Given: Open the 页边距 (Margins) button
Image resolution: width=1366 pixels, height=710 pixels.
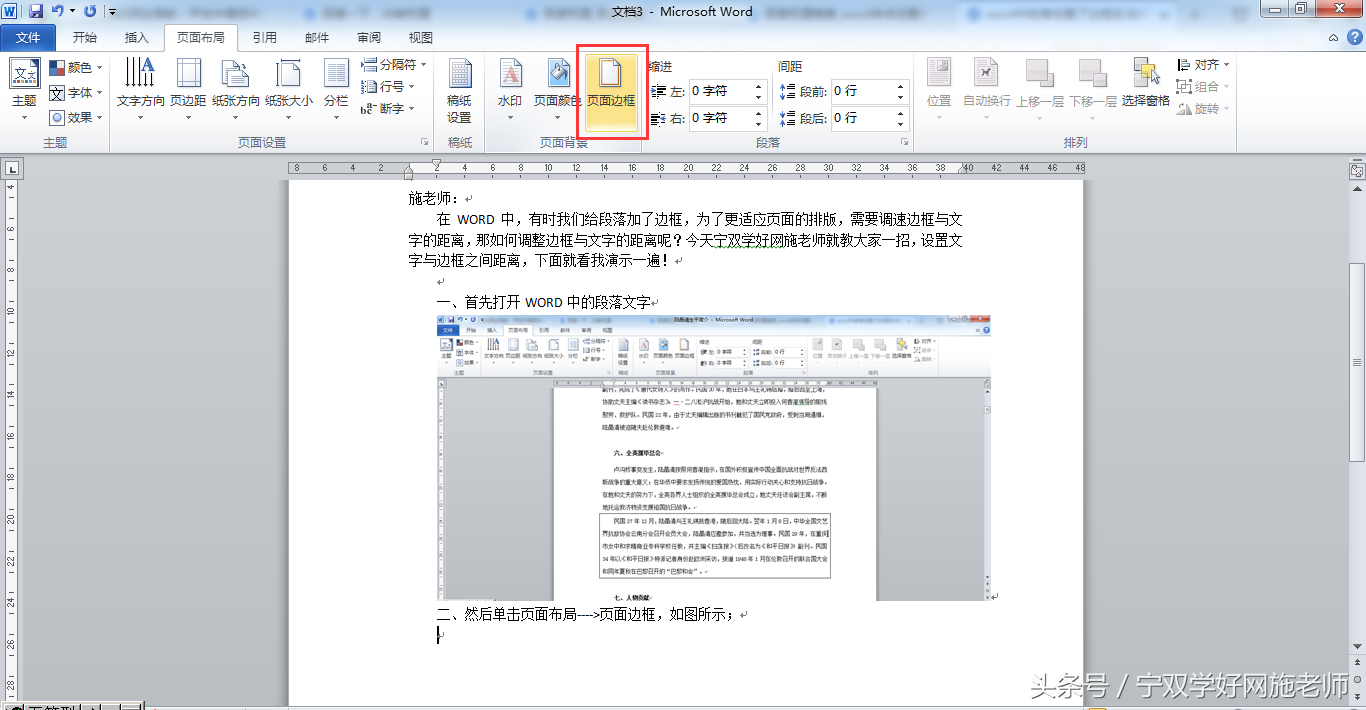Looking at the screenshot, I should click(x=188, y=89).
